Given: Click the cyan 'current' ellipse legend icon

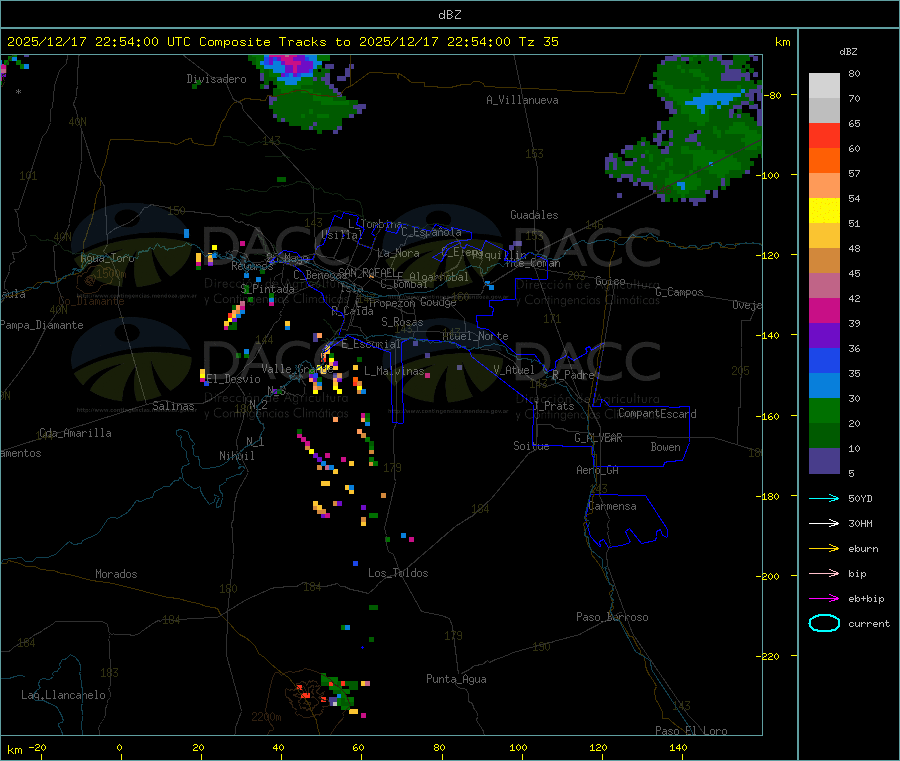Looking at the screenshot, I should [824, 623].
